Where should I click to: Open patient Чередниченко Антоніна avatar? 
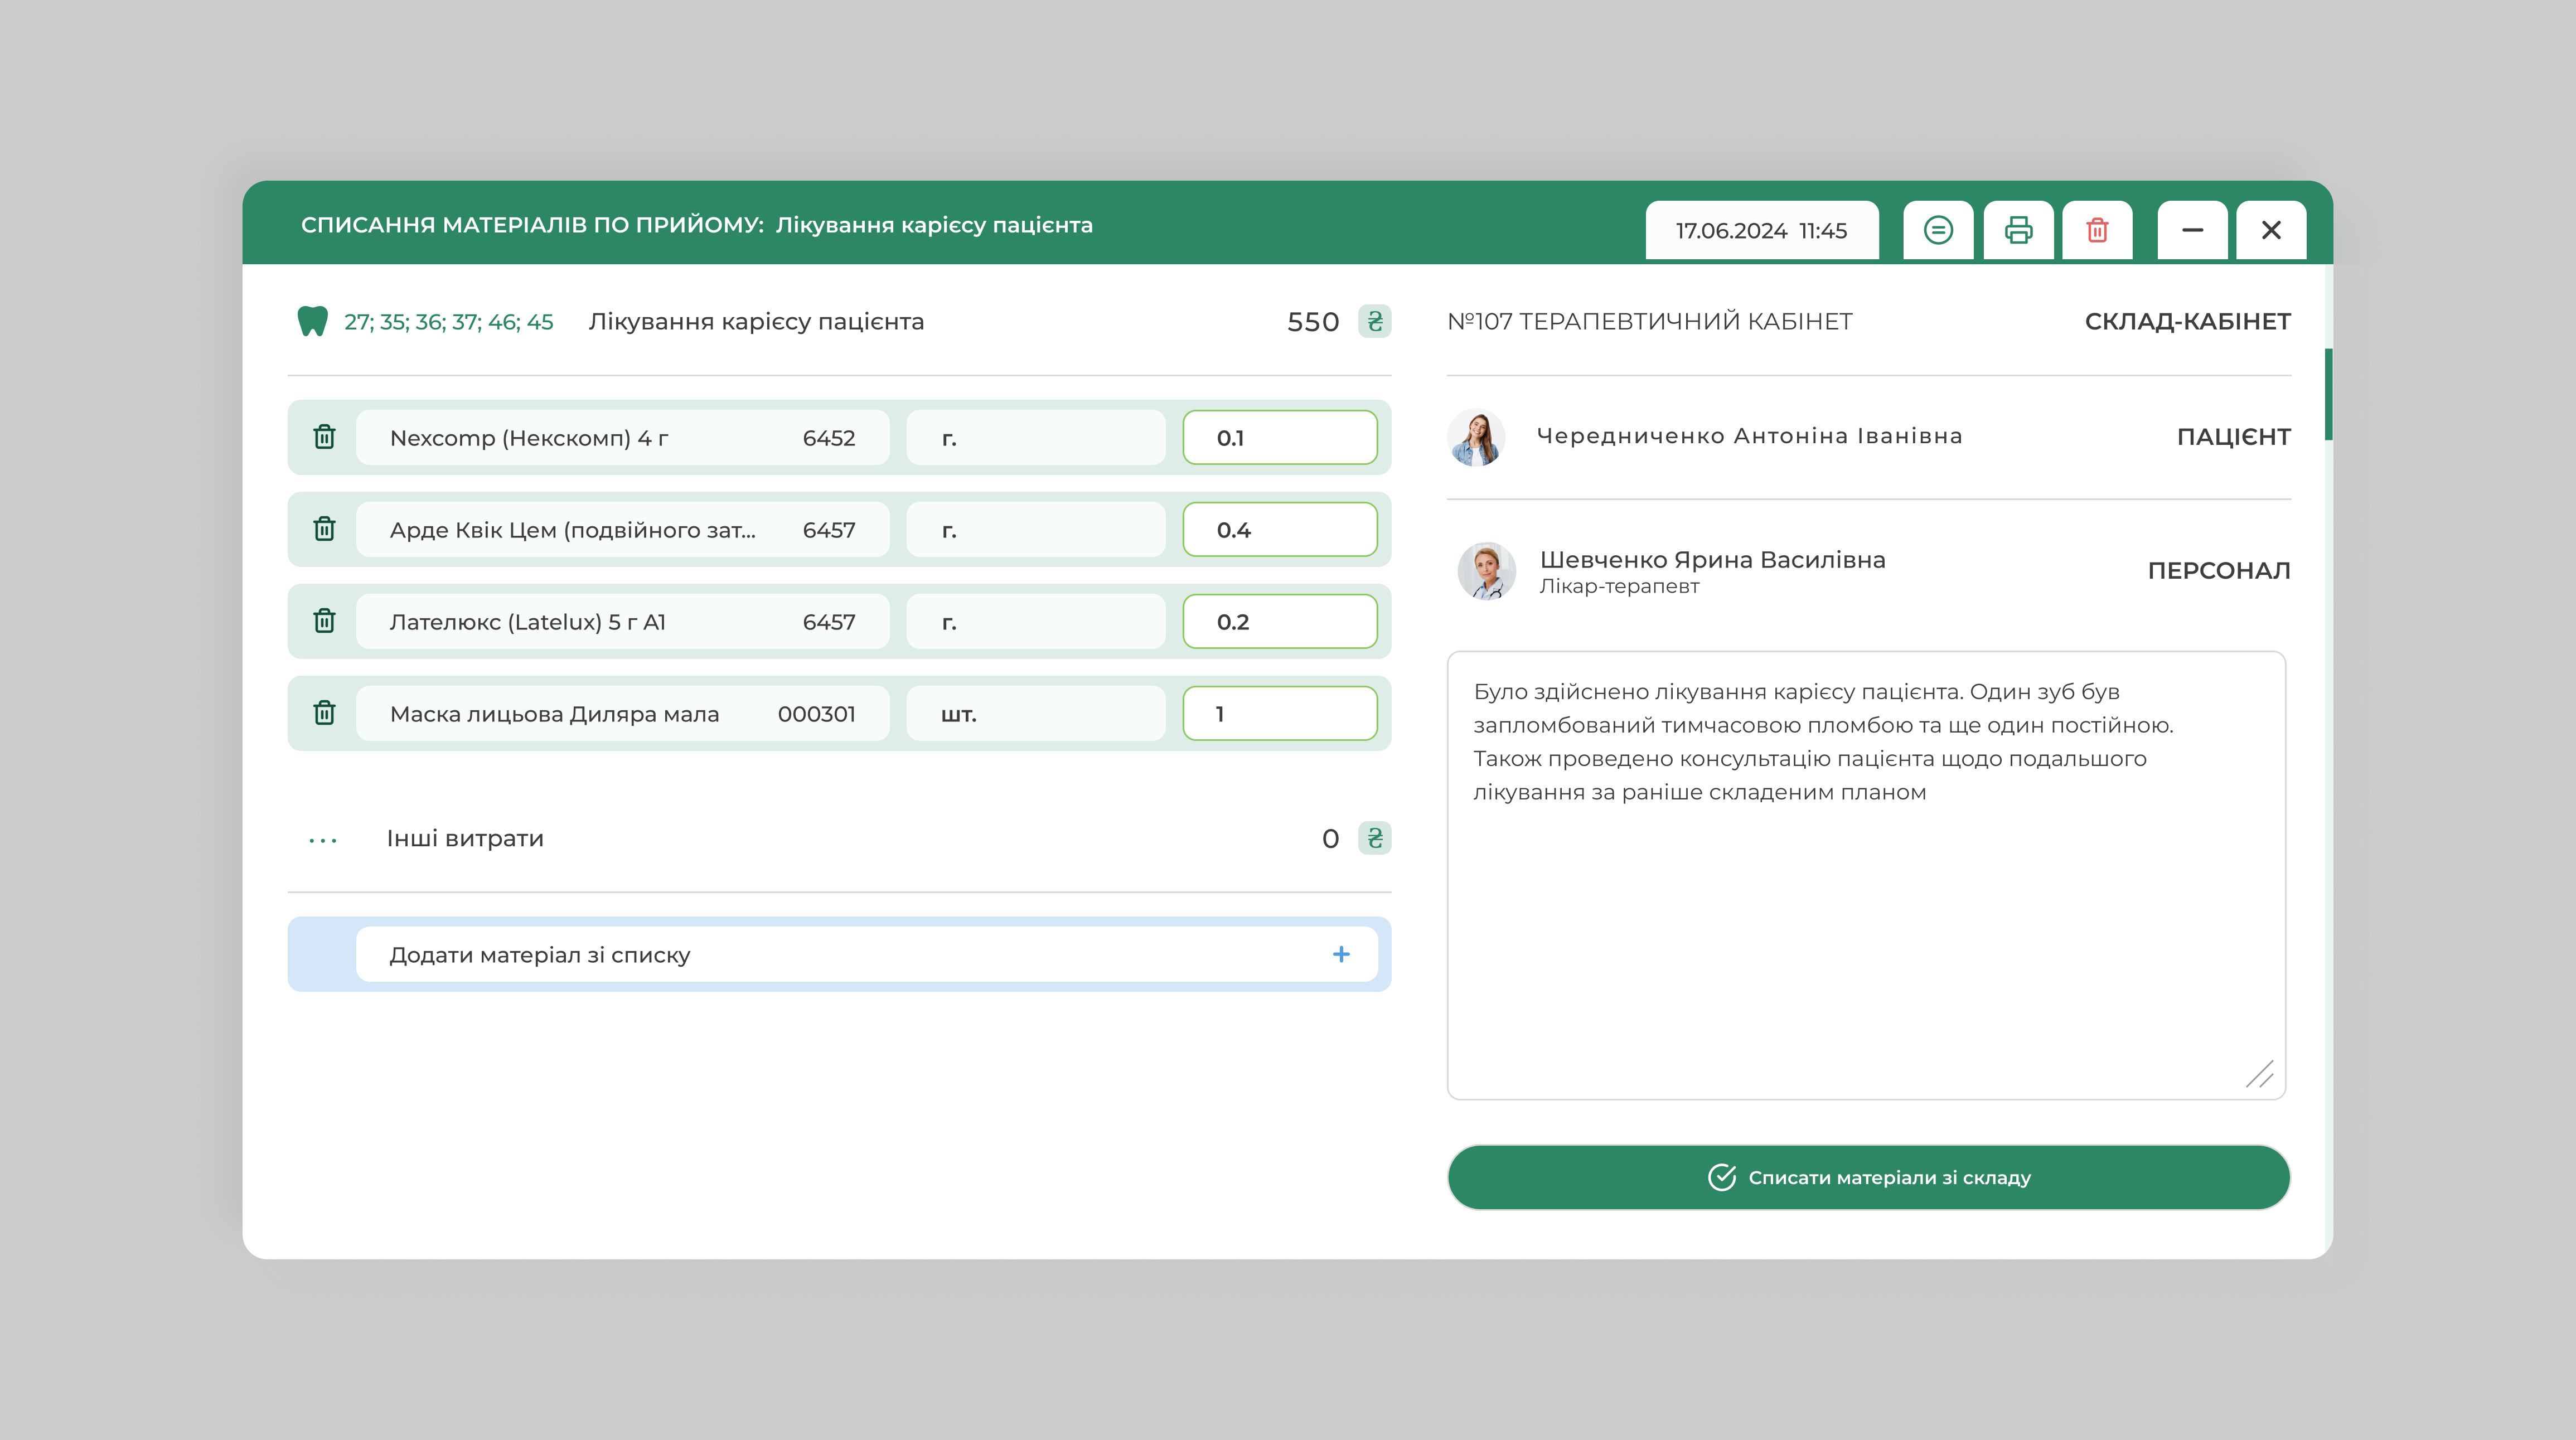[x=1476, y=437]
